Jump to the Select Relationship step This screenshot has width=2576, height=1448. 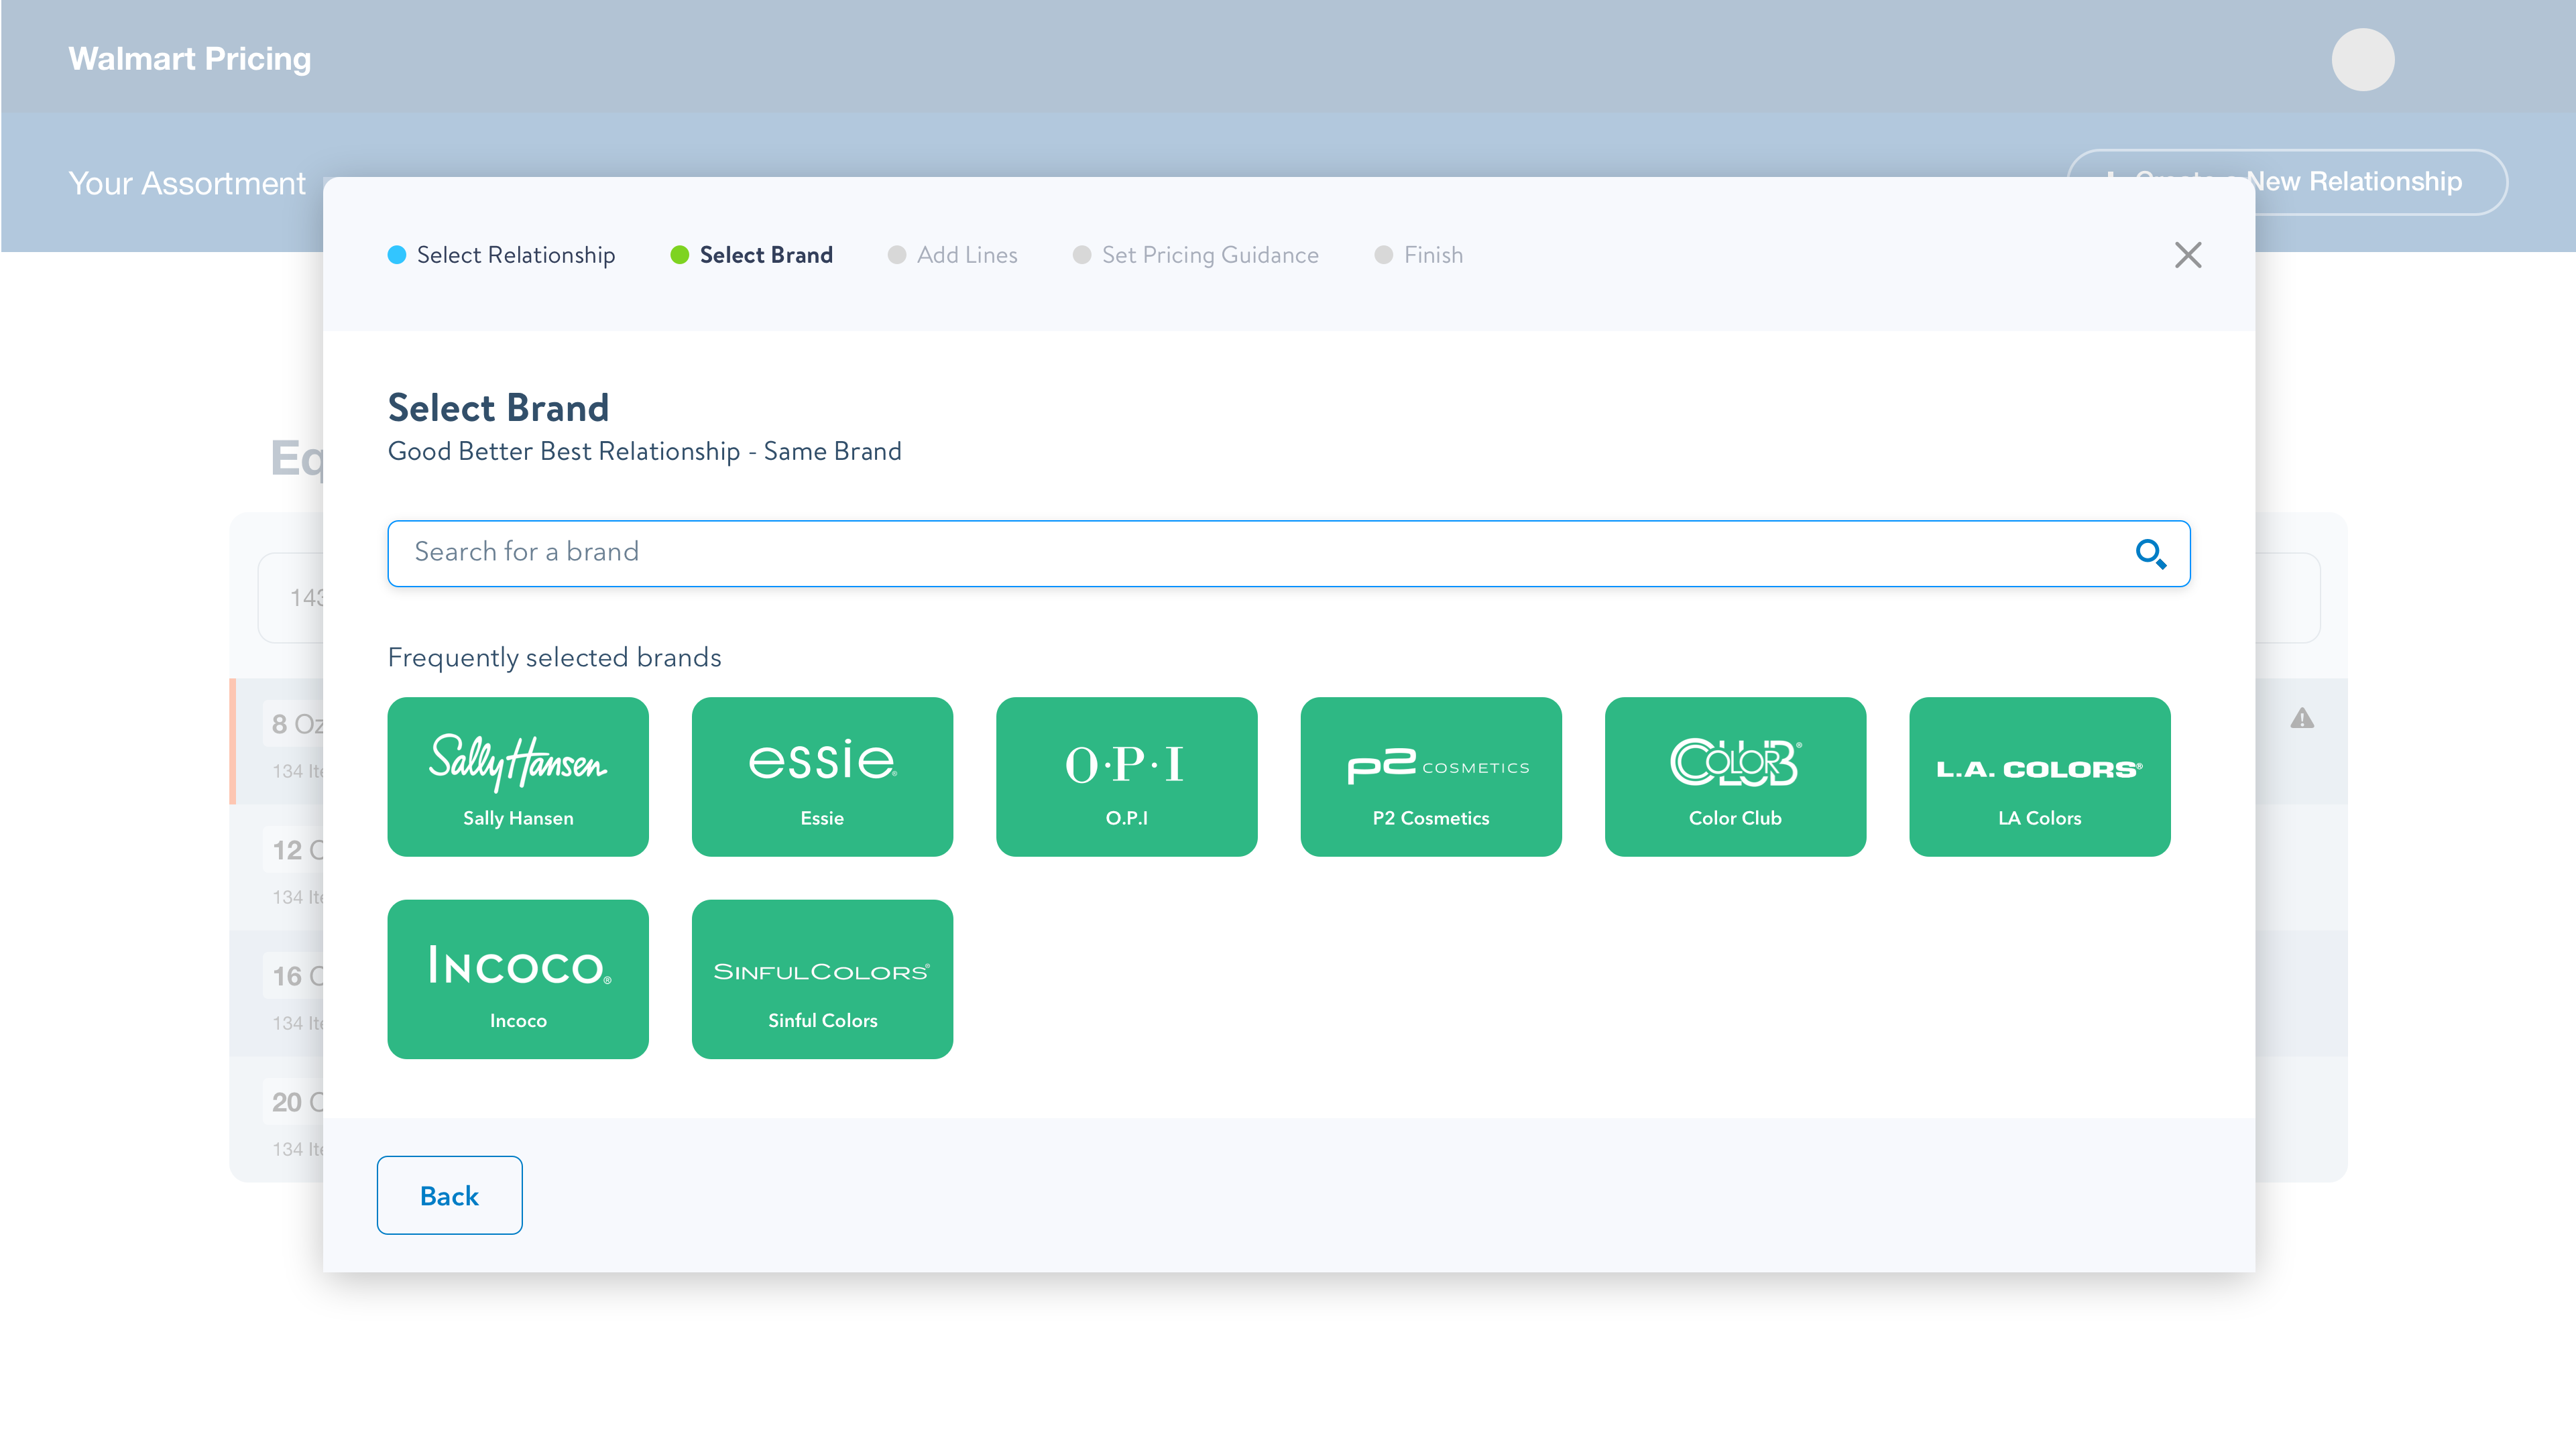tap(501, 255)
